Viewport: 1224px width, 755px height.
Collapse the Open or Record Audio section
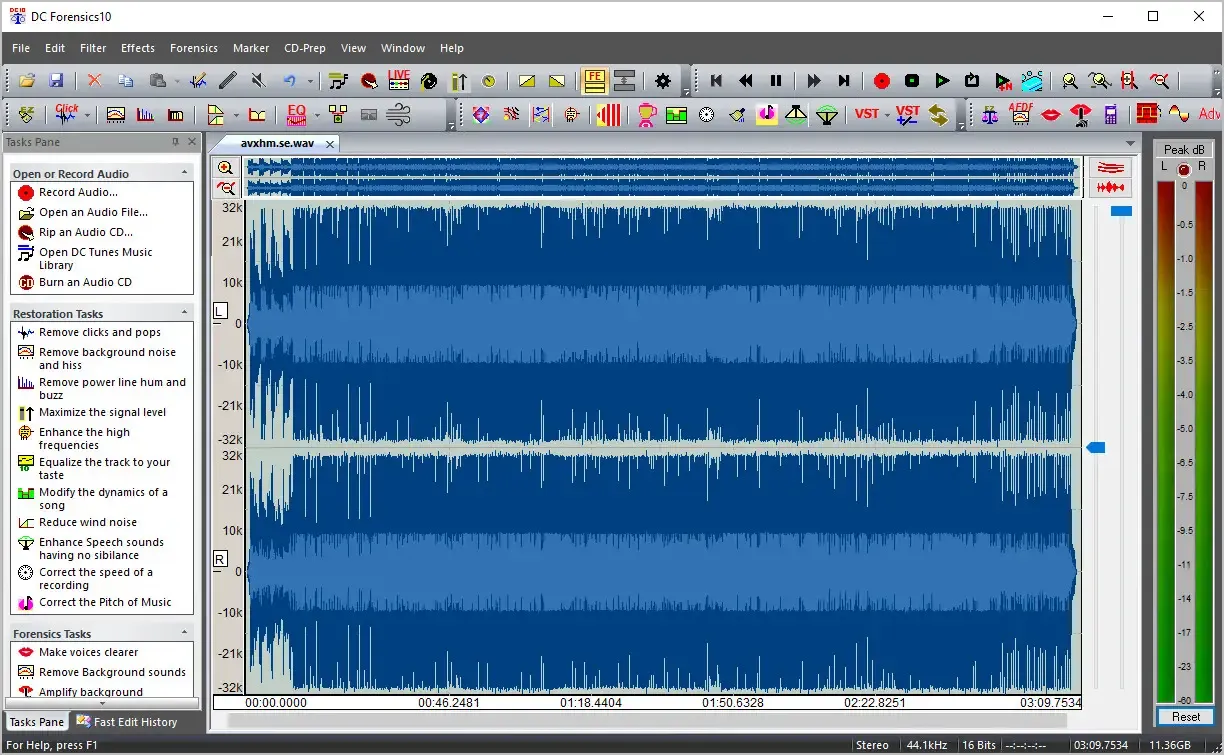pyautogui.click(x=184, y=172)
